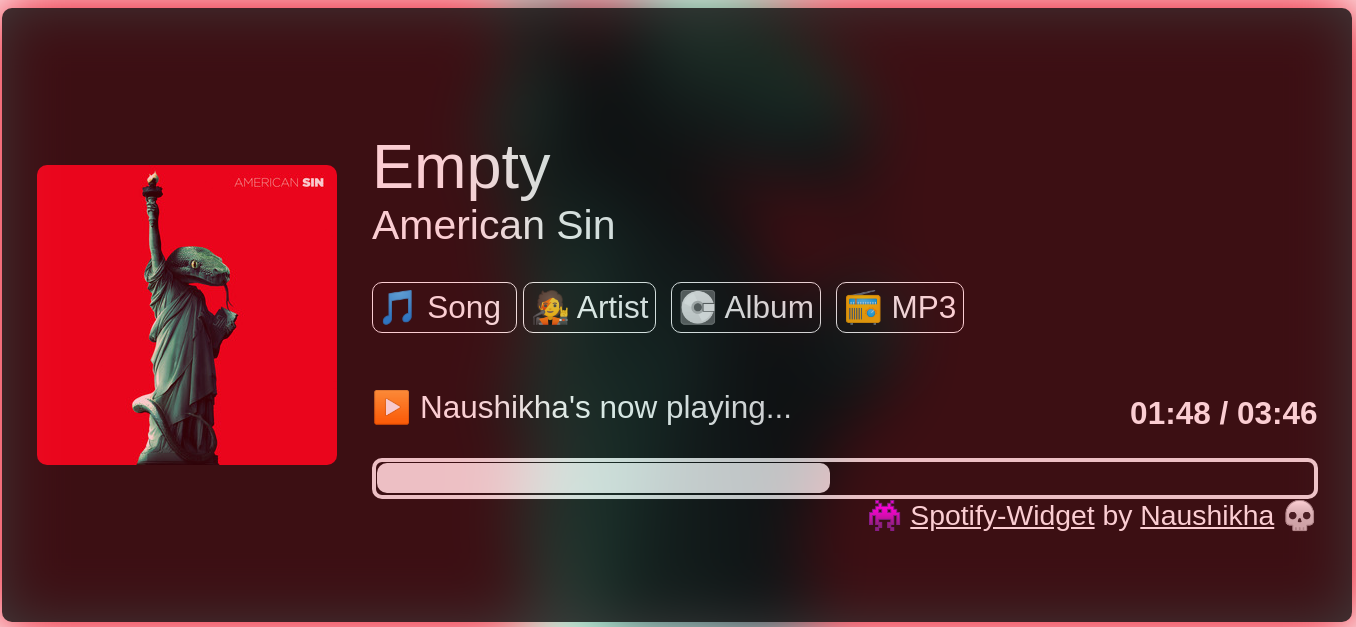Click the filled part of progress bar
This screenshot has width=1356, height=627.
tap(603, 478)
